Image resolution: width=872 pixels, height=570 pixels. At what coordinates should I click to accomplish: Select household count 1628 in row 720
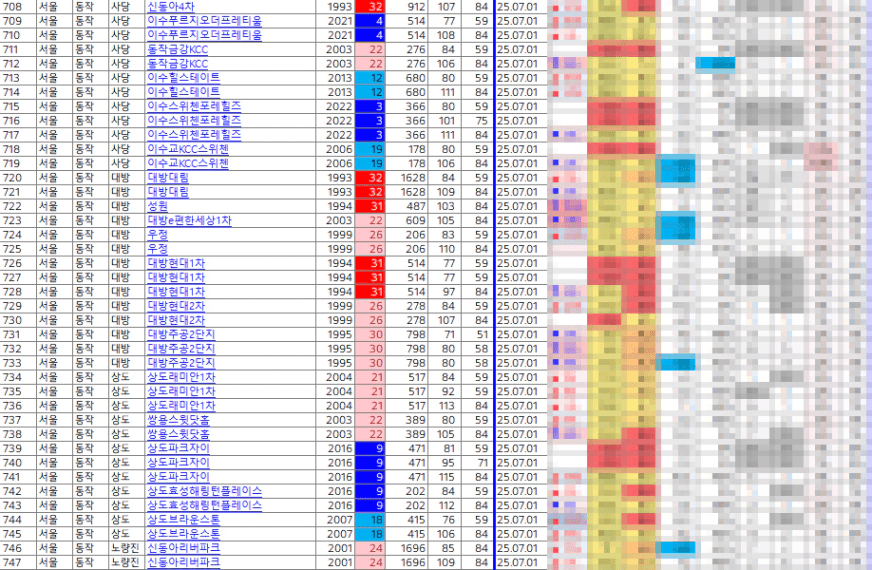pos(407,178)
